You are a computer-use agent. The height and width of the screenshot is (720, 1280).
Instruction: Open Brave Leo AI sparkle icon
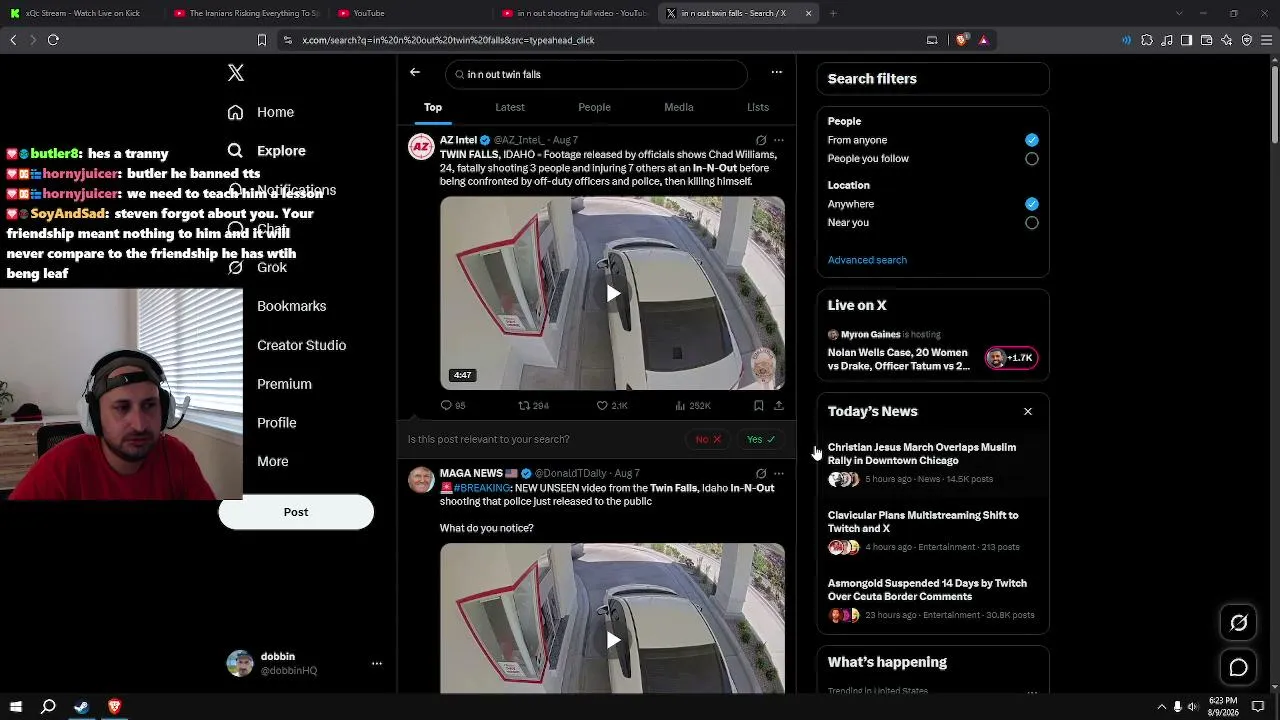click(1226, 40)
